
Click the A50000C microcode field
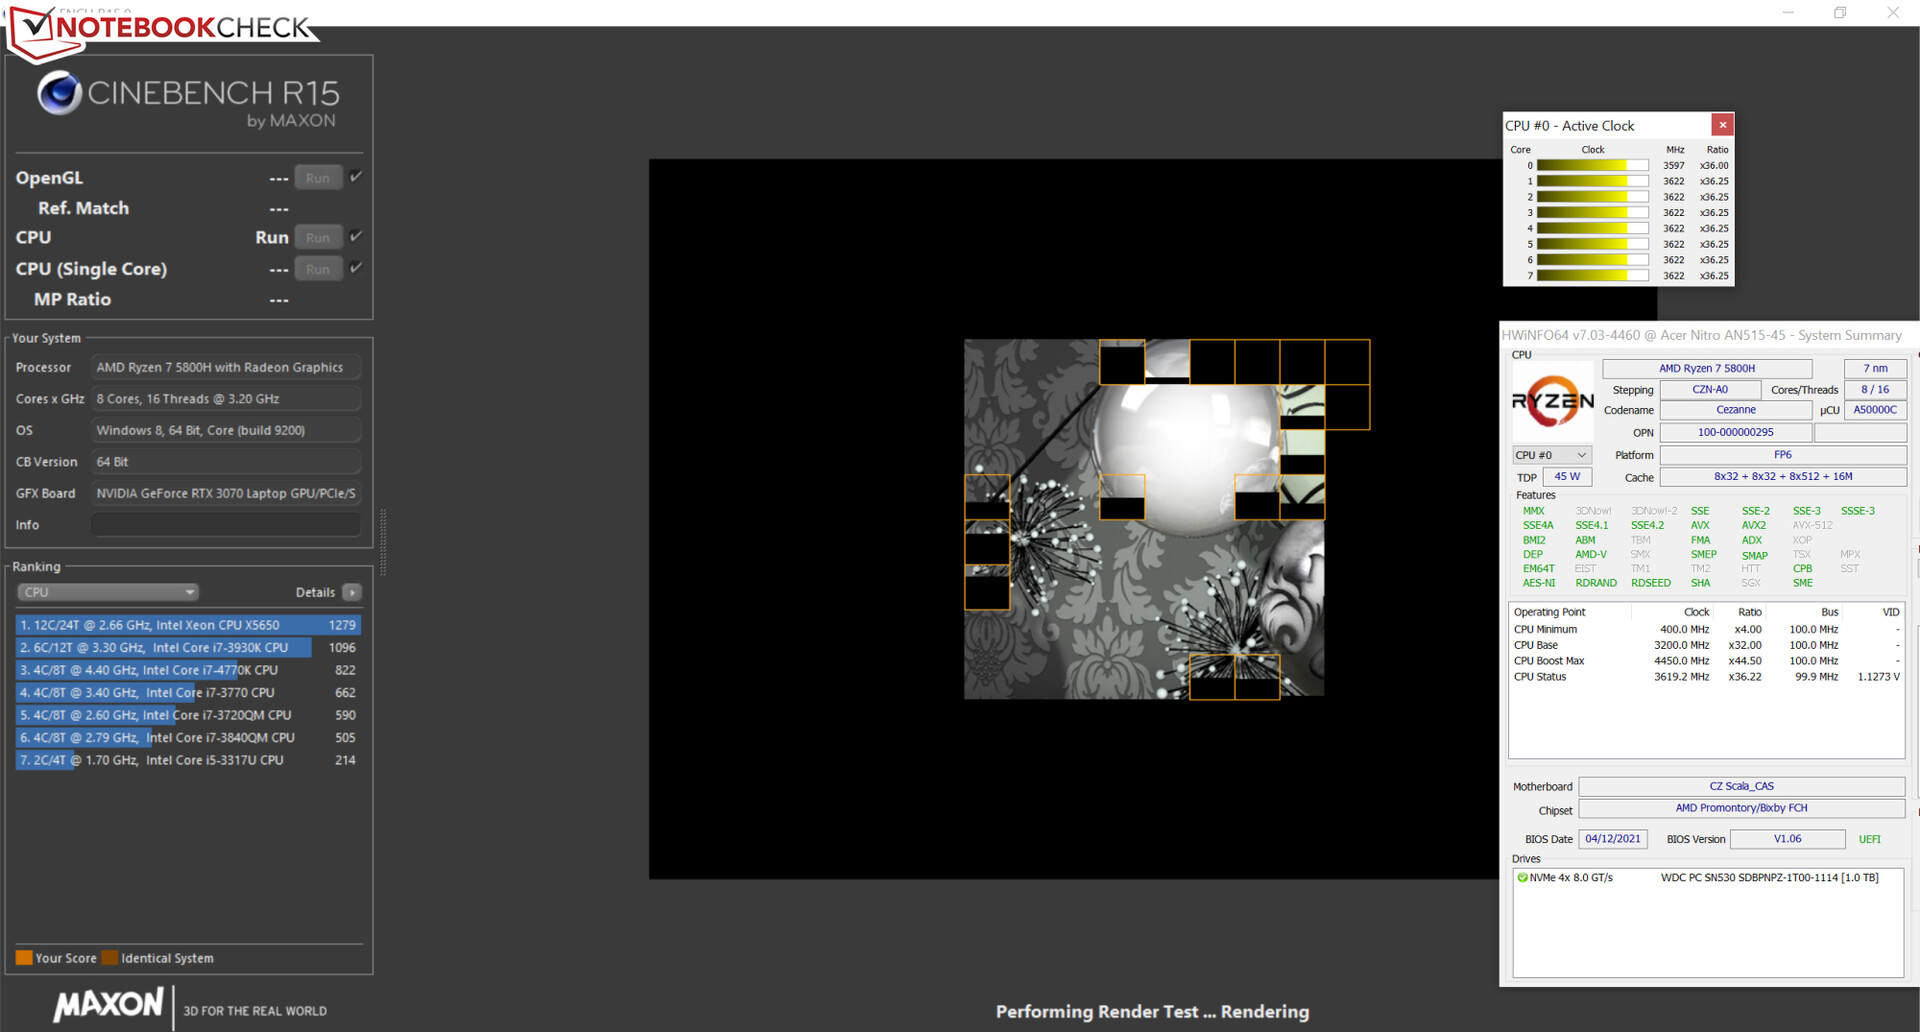point(1875,410)
